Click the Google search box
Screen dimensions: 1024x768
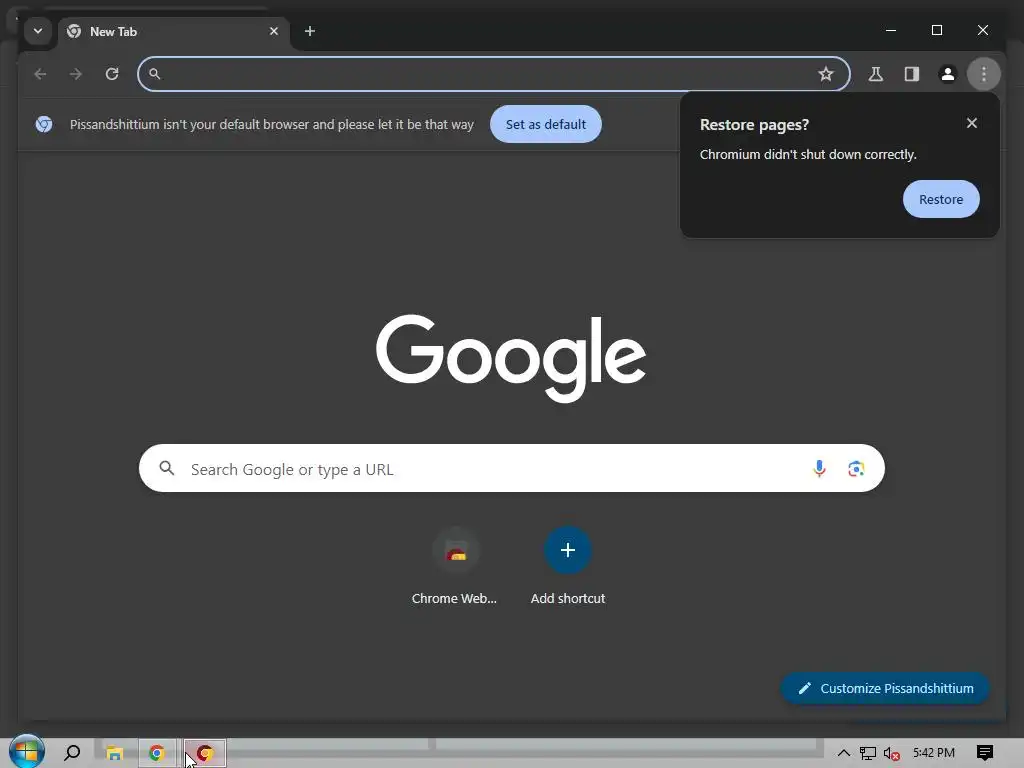(x=511, y=468)
